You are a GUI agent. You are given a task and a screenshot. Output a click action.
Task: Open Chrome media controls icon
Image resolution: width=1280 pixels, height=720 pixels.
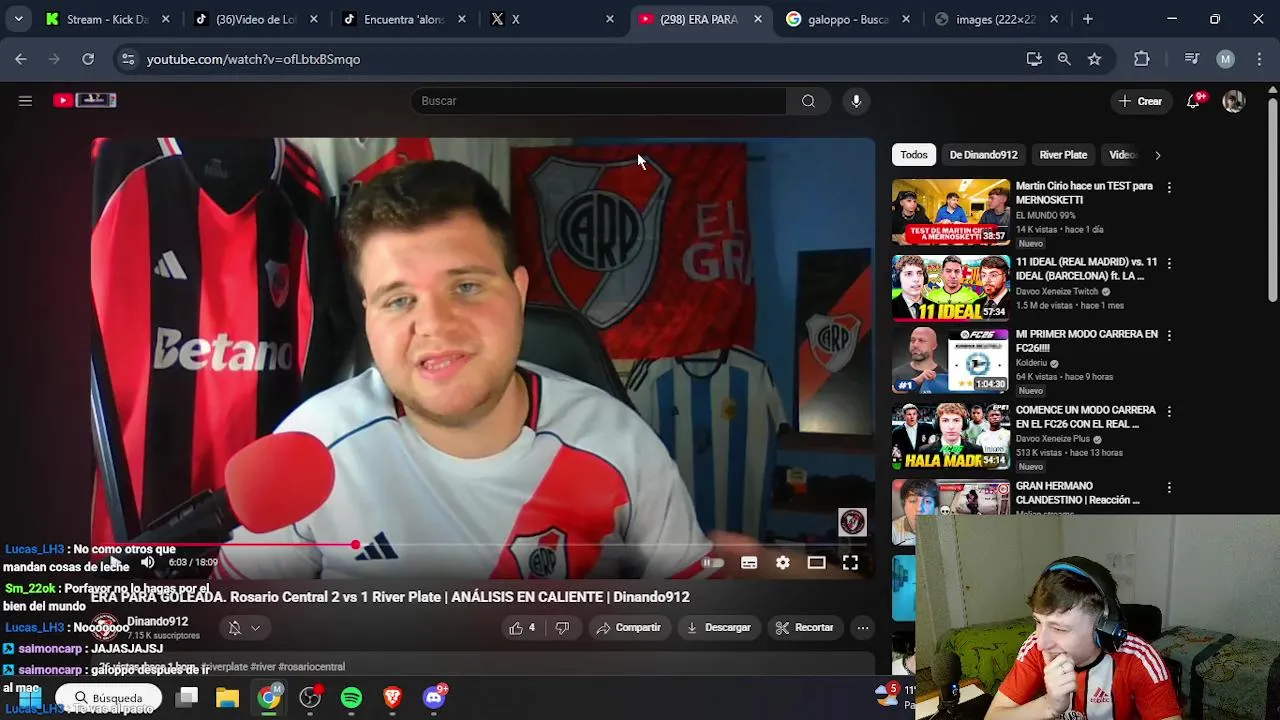point(1192,59)
